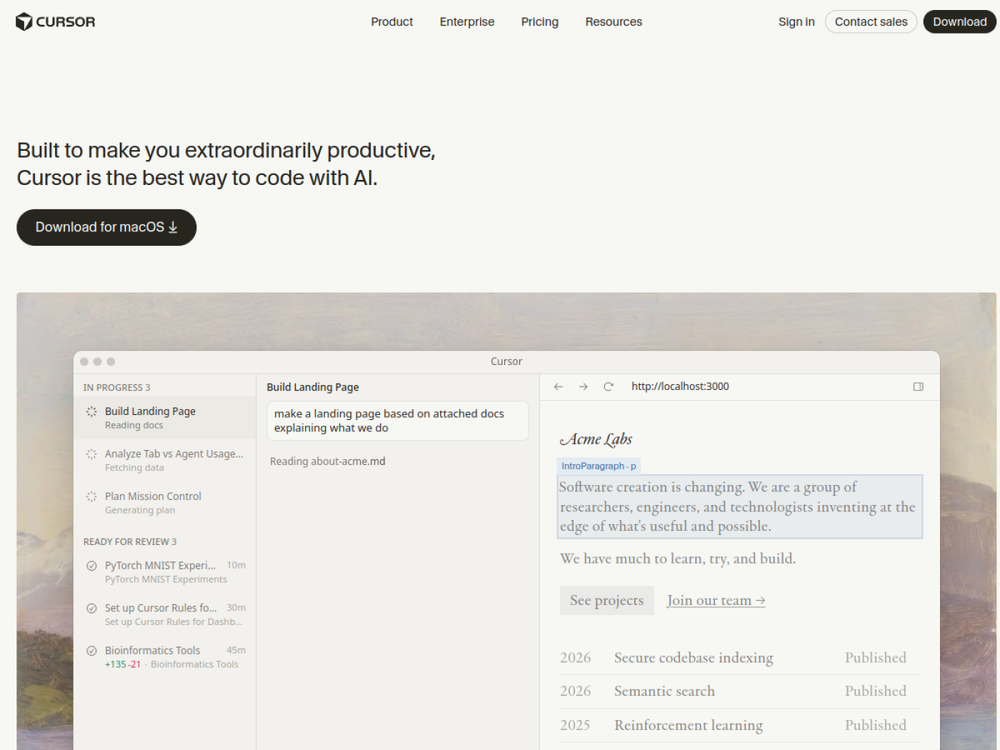Viewport: 1000px width, 750px height.
Task: Open the Resources menu
Action: click(614, 22)
